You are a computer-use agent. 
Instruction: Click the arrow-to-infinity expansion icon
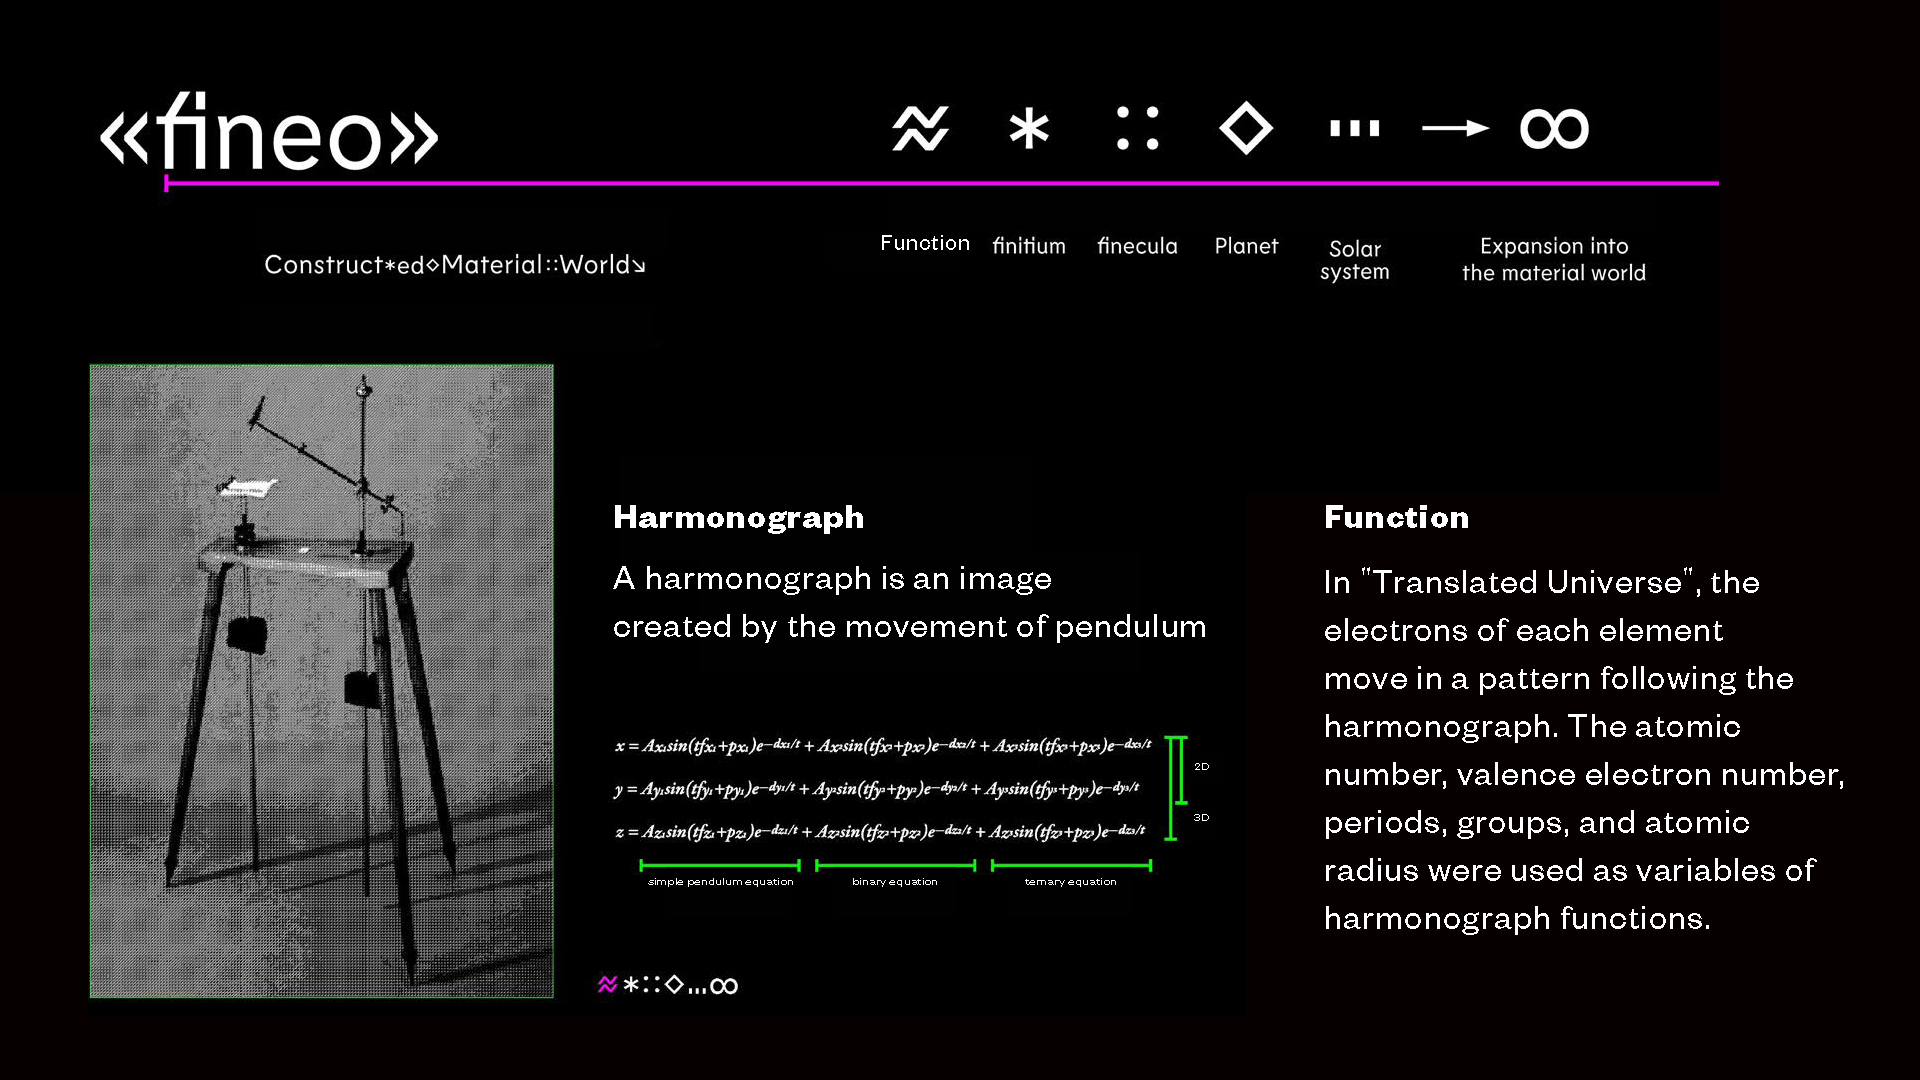[x=1456, y=128]
